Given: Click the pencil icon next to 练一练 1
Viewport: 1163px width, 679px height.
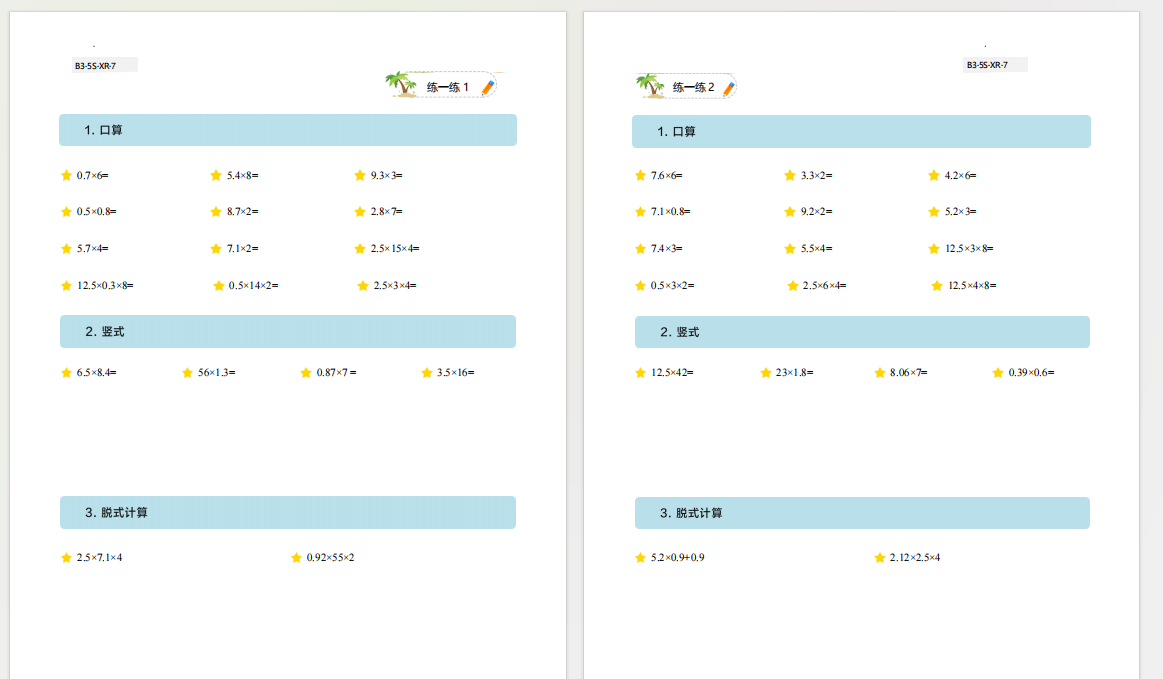Looking at the screenshot, I should [487, 87].
